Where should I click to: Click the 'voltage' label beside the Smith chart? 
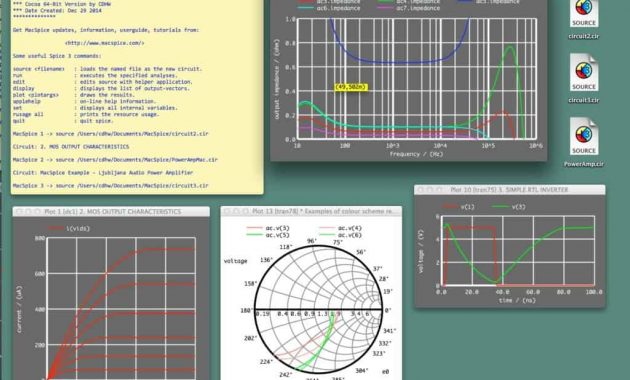(235, 261)
